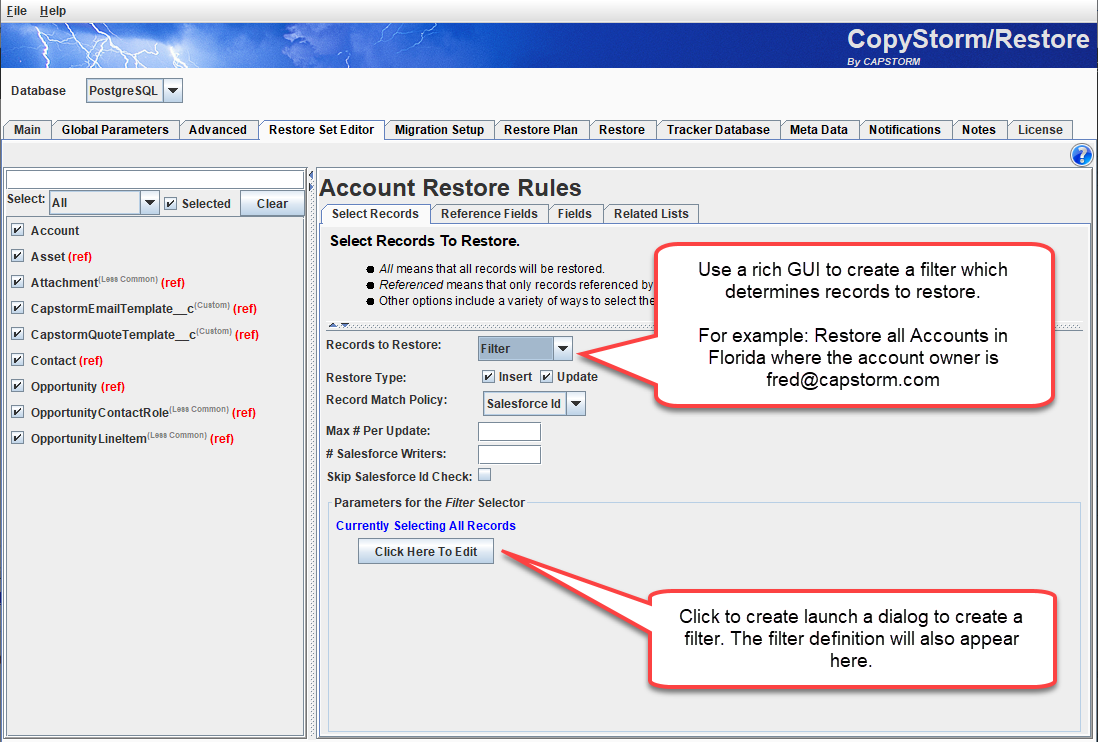The width and height of the screenshot is (1098, 742).
Task: Enable Skip Salesforce Id Check
Action: [x=485, y=475]
